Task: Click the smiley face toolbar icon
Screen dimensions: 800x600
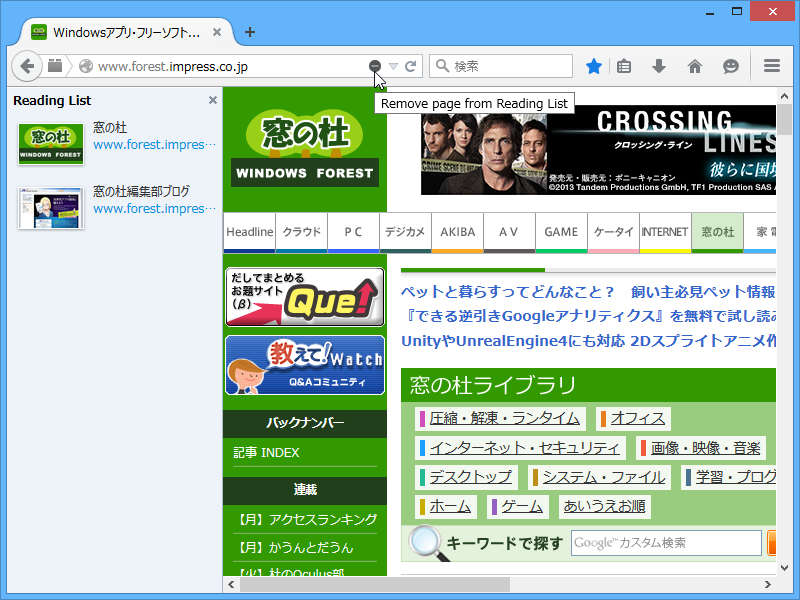Action: pyautogui.click(x=731, y=66)
